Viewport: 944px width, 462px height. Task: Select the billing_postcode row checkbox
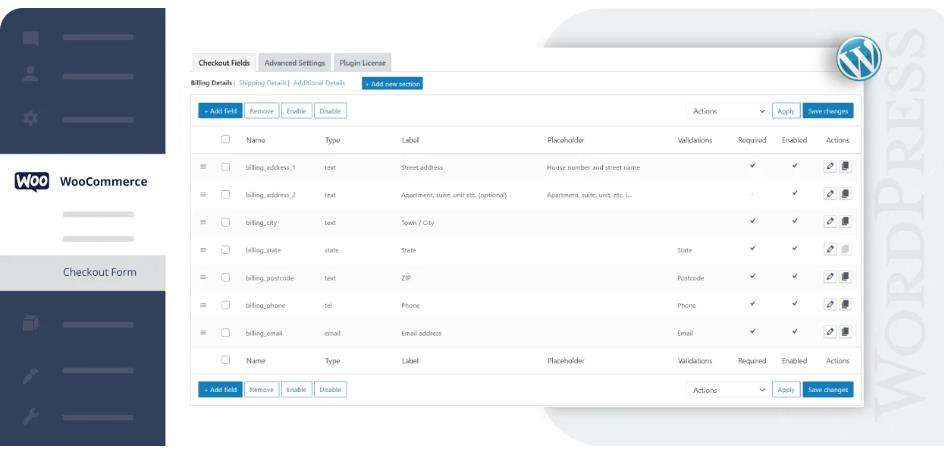pyautogui.click(x=225, y=277)
